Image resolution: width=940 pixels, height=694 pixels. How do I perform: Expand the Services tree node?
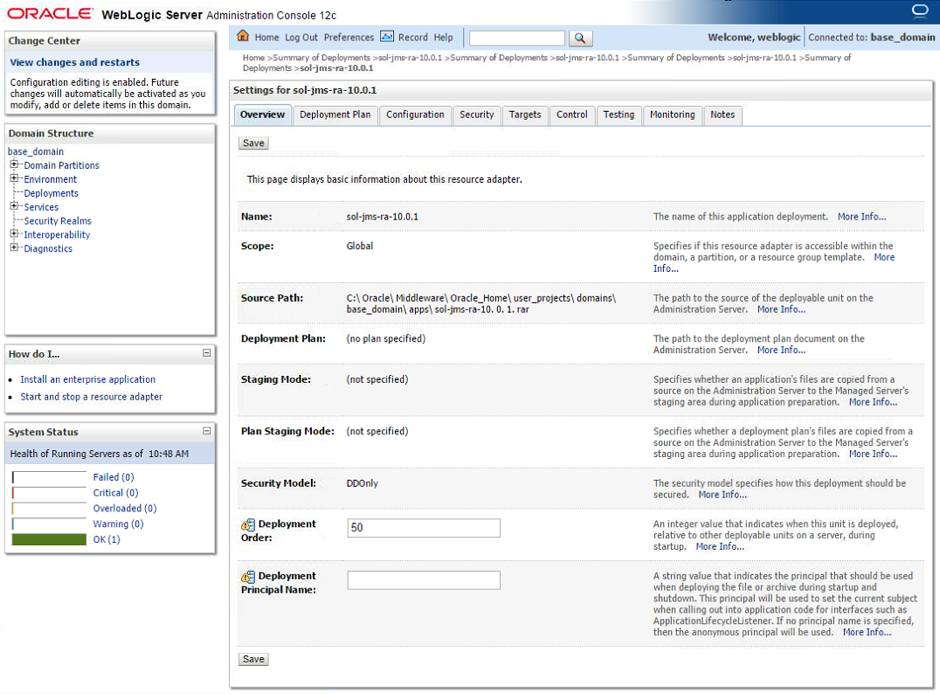(x=15, y=207)
